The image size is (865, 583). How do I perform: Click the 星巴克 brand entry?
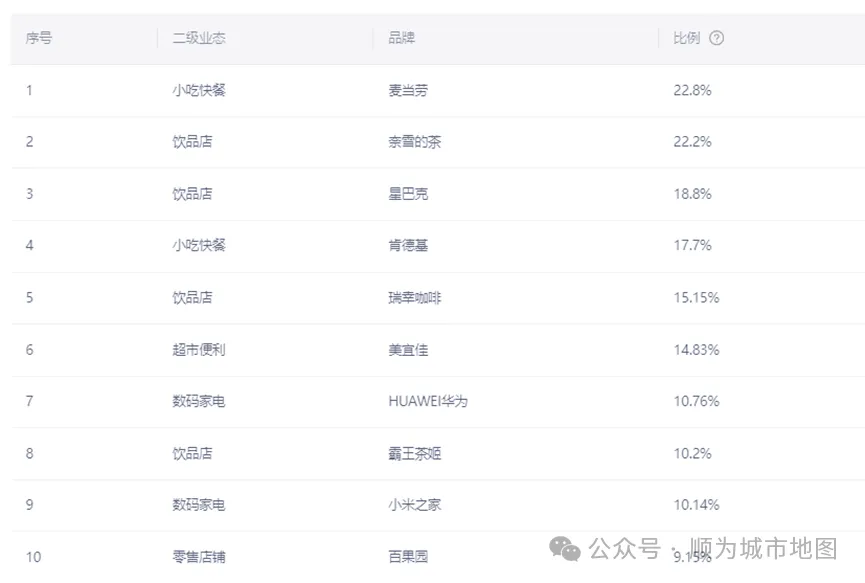(x=408, y=194)
